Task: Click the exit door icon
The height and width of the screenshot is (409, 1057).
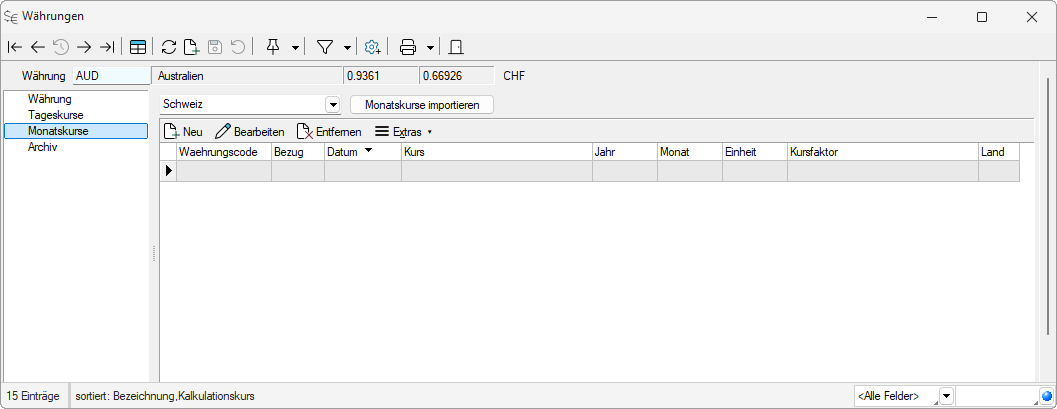Action: click(455, 47)
